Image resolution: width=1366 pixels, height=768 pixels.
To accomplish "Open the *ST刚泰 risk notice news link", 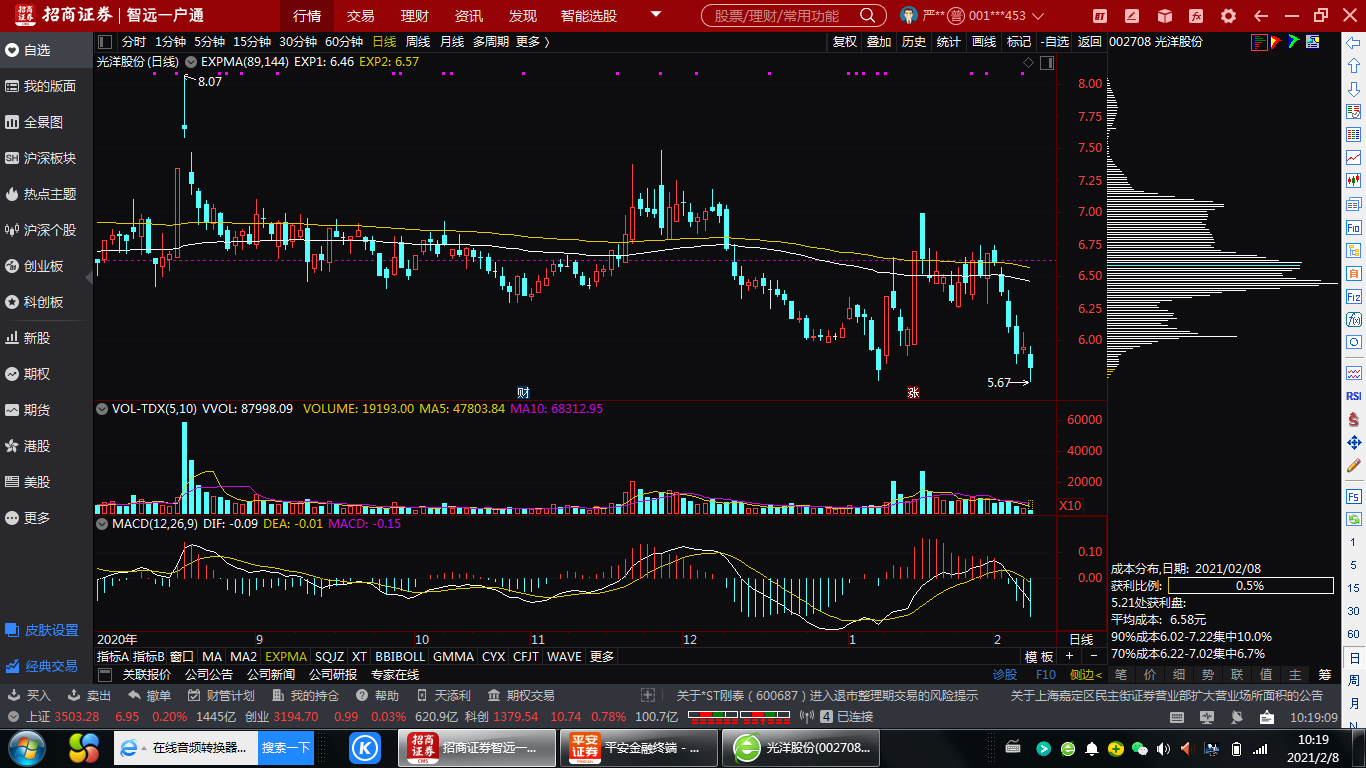I will (827, 695).
